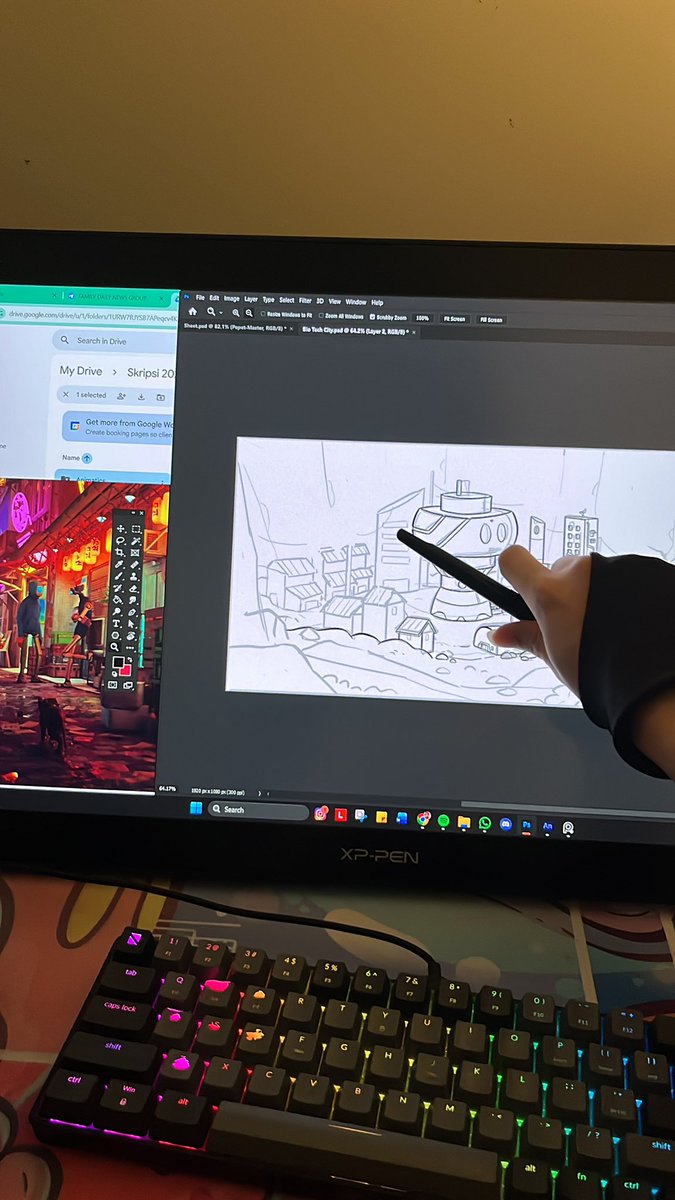Image resolution: width=675 pixels, height=1200 pixels.
Task: Open Spotify from the taskbar
Action: click(x=443, y=821)
